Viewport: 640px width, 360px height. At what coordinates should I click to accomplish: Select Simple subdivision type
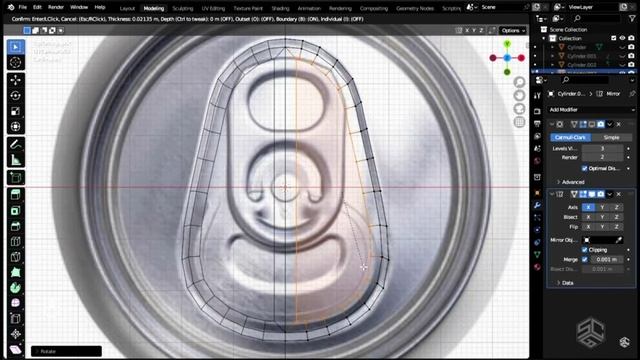(611, 138)
